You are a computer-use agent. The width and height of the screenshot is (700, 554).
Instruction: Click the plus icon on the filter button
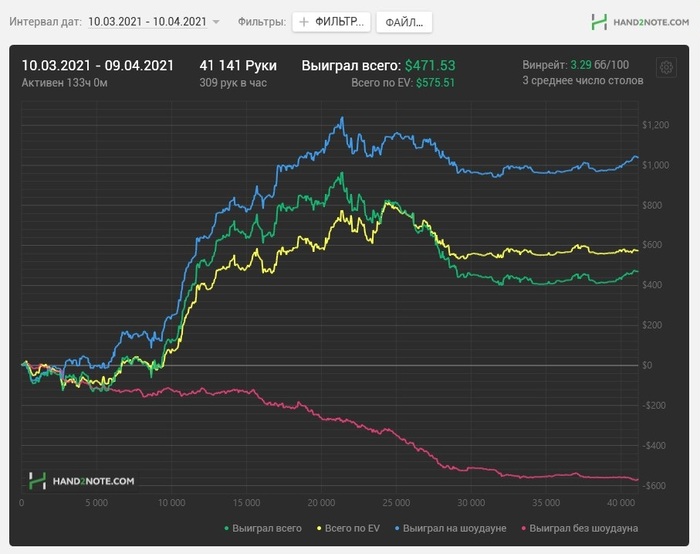(x=304, y=22)
